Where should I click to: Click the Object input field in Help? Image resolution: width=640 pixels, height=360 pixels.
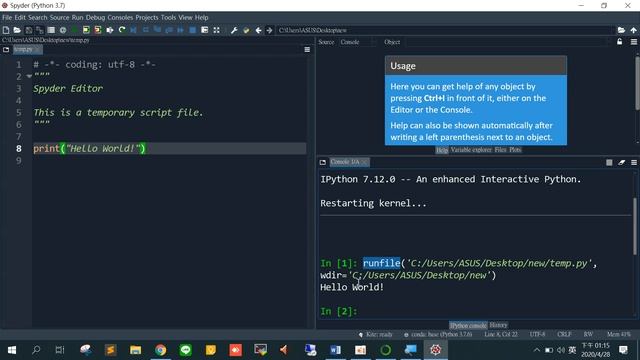[x=508, y=42]
